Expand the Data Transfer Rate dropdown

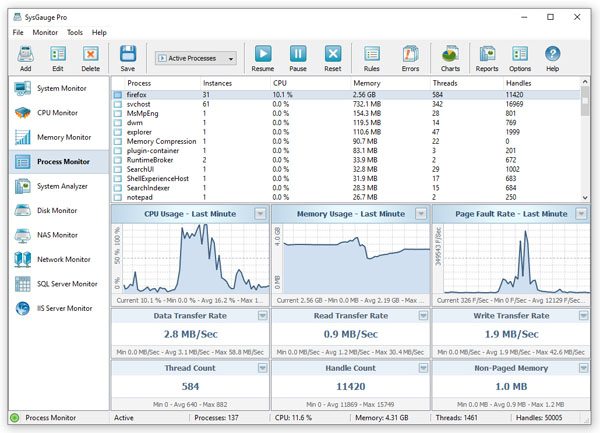[x=262, y=316]
